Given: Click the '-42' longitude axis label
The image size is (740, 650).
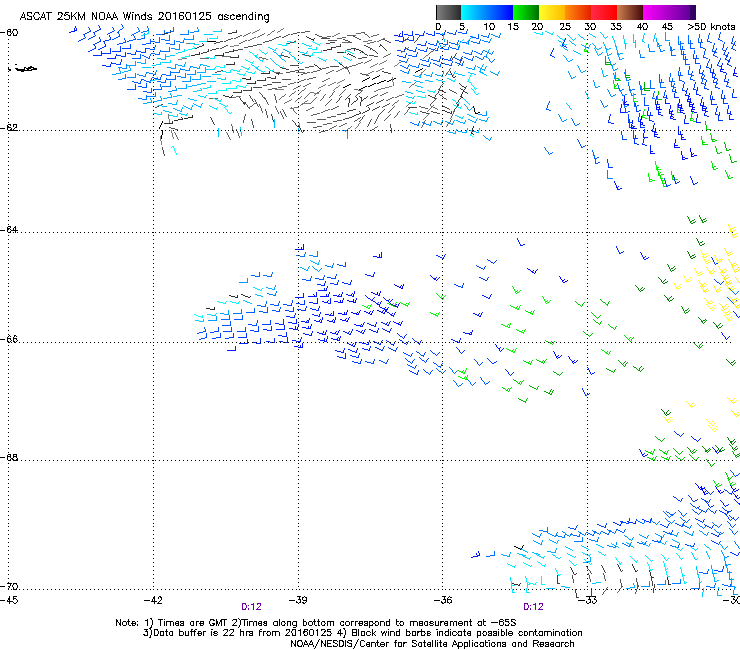Looking at the screenshot, I should point(153,600).
